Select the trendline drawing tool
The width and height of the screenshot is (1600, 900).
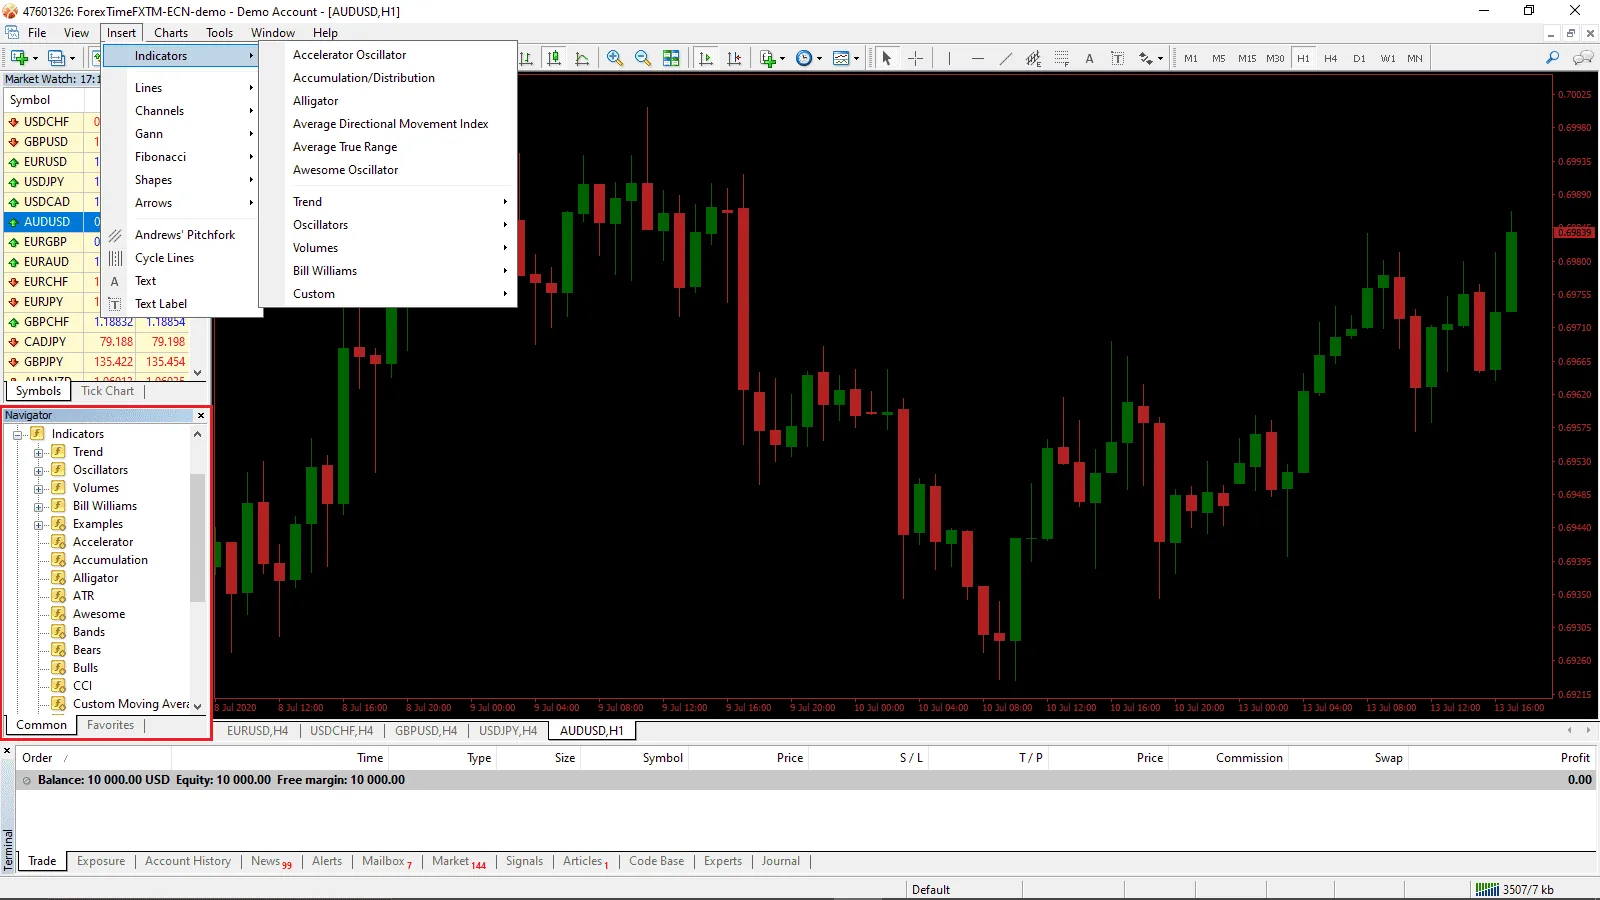[x=1005, y=58]
